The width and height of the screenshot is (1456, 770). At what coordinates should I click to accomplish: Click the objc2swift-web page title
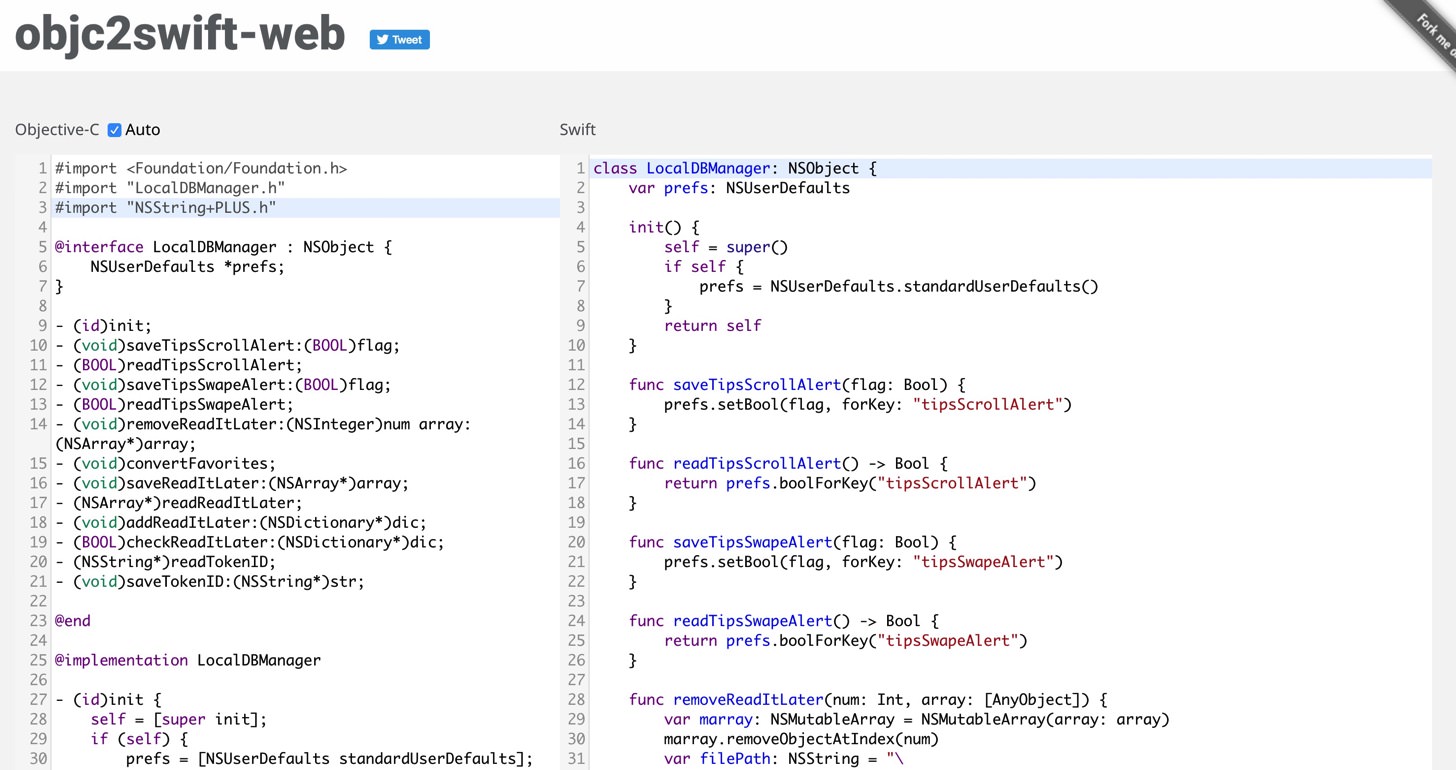tap(180, 35)
